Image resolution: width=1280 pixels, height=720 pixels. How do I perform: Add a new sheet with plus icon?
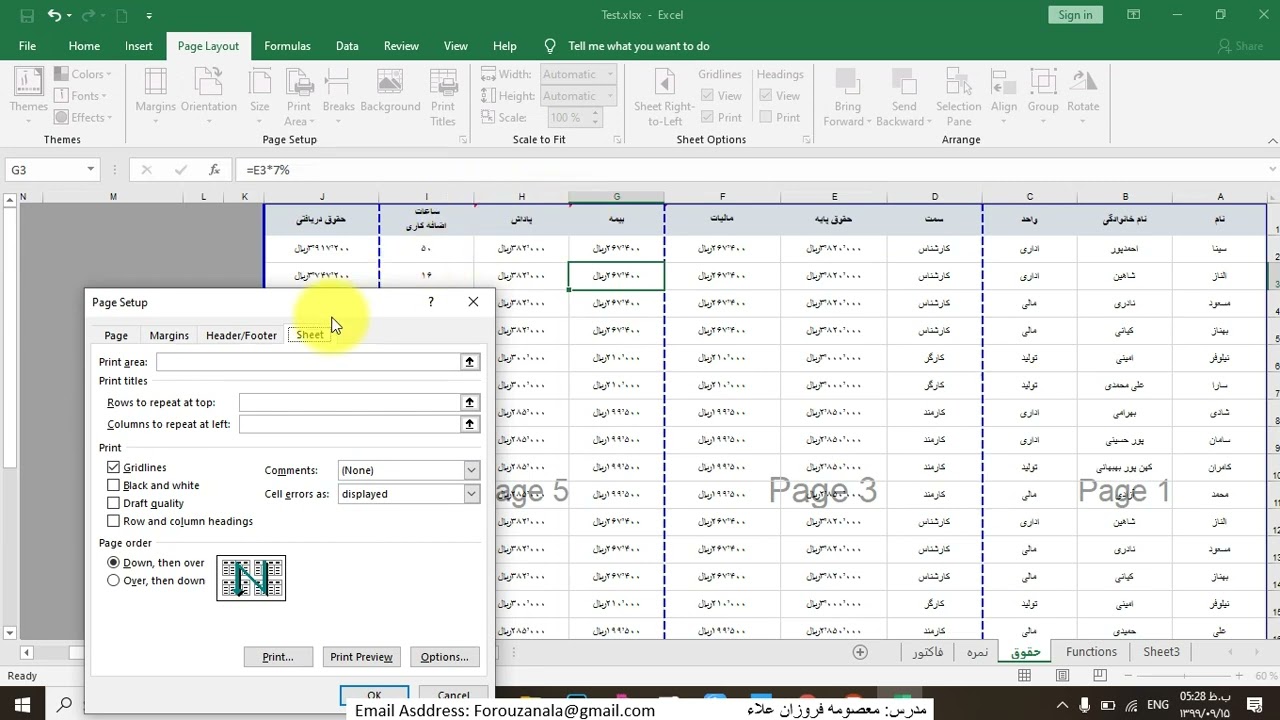point(860,652)
